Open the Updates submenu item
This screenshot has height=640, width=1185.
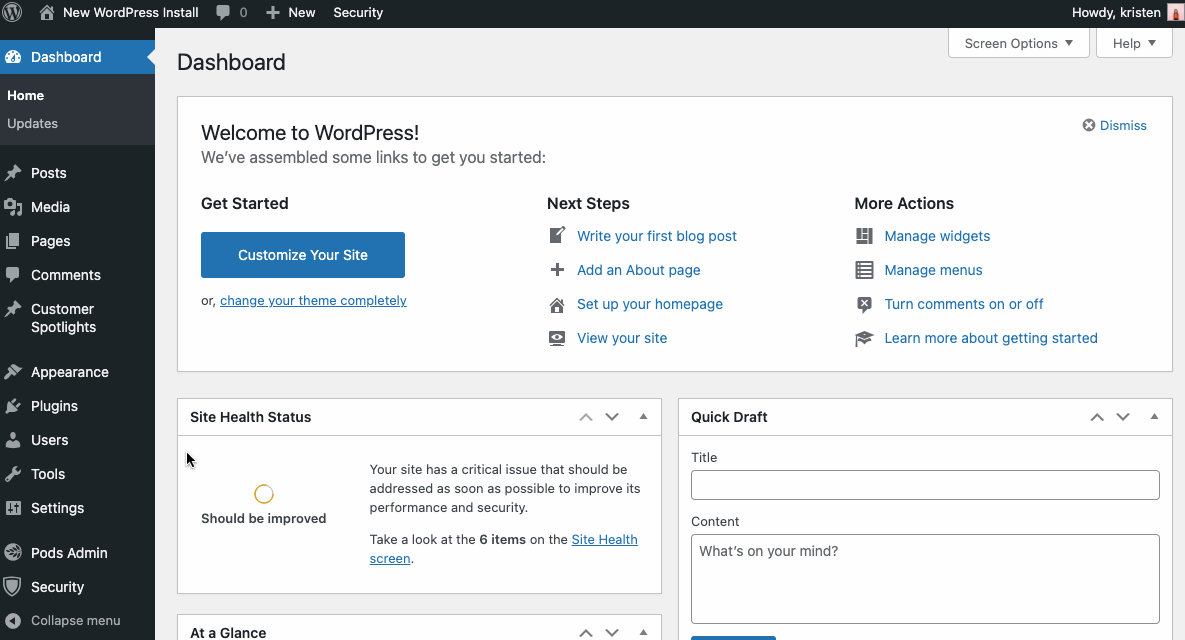click(x=33, y=124)
